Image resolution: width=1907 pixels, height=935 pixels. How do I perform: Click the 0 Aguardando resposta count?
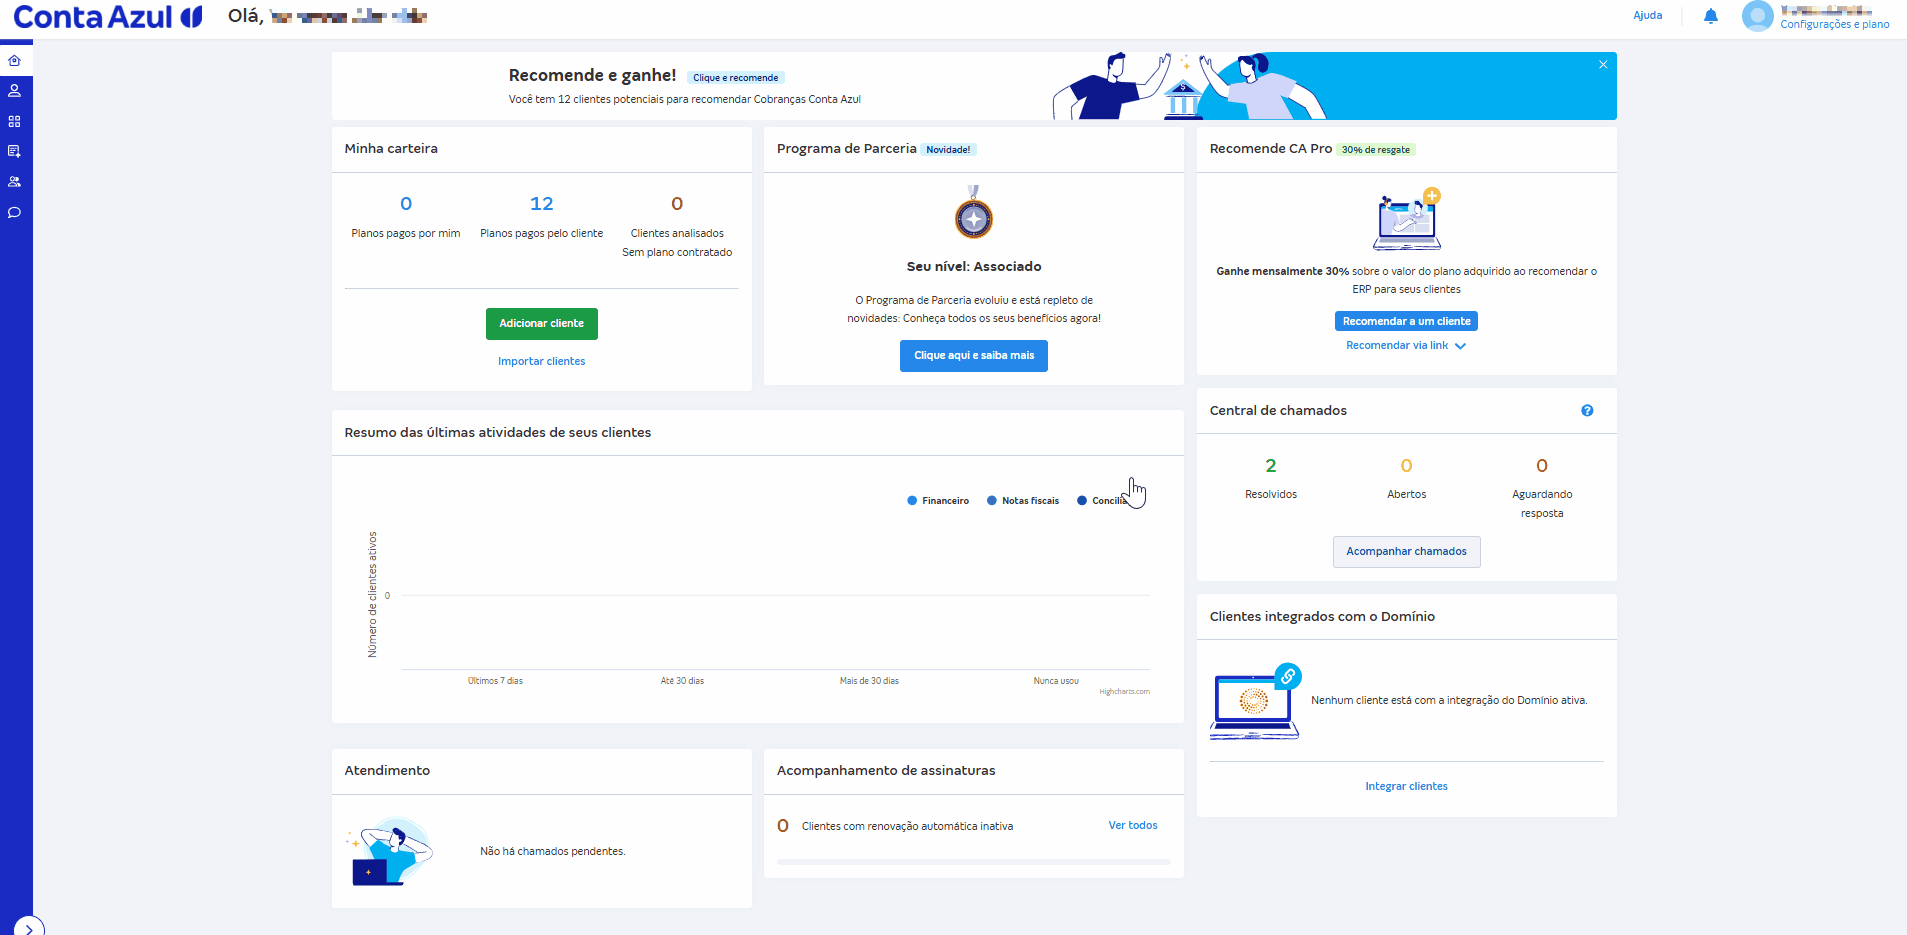pyautogui.click(x=1542, y=466)
